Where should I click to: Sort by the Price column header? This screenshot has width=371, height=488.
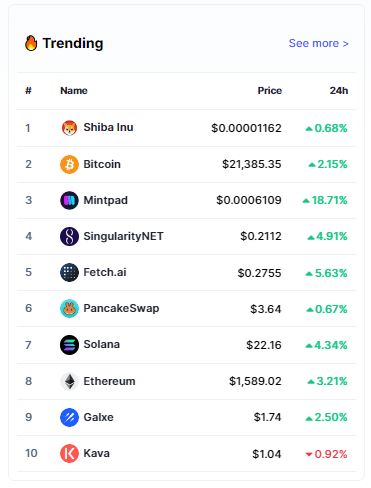pos(270,91)
